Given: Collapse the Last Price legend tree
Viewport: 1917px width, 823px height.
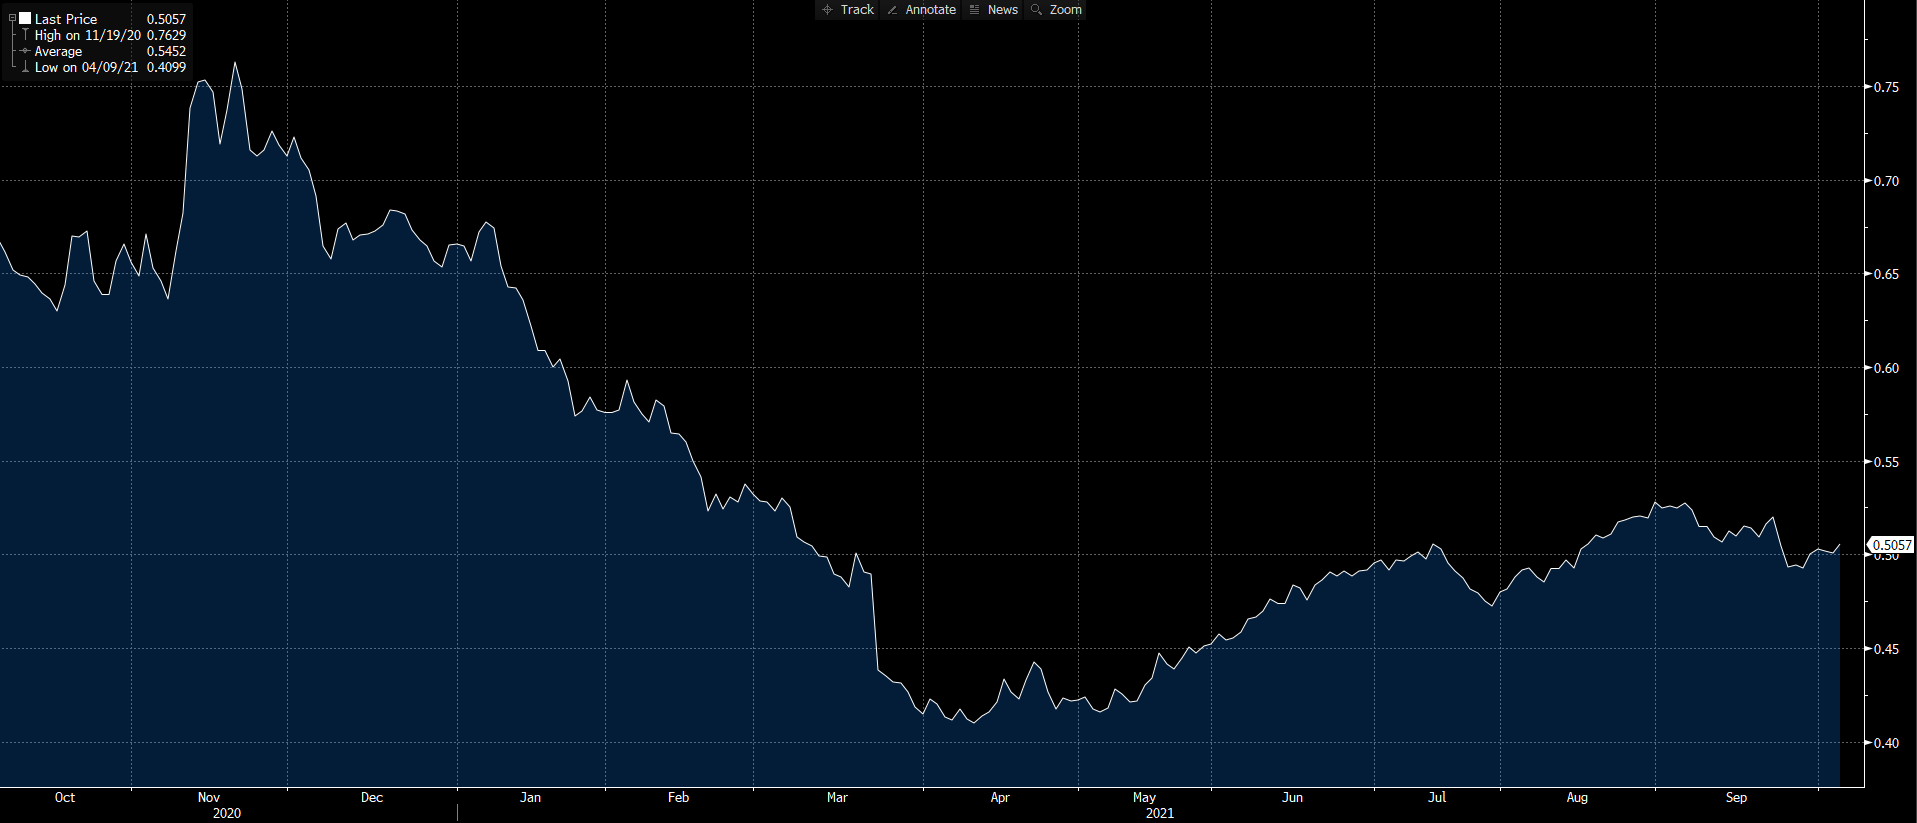Looking at the screenshot, I should 12,19.
